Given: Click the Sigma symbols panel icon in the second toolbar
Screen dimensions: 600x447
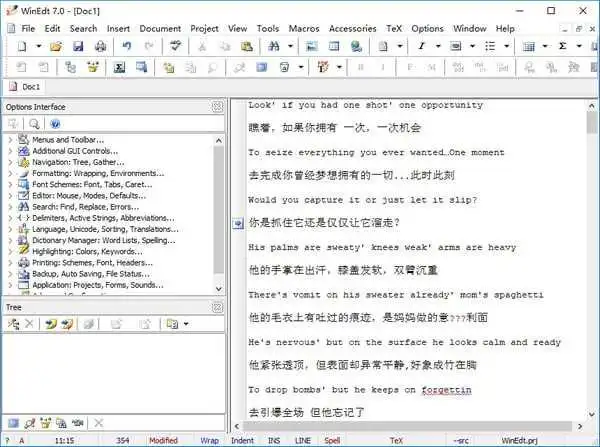Looking at the screenshot, I should (119, 68).
